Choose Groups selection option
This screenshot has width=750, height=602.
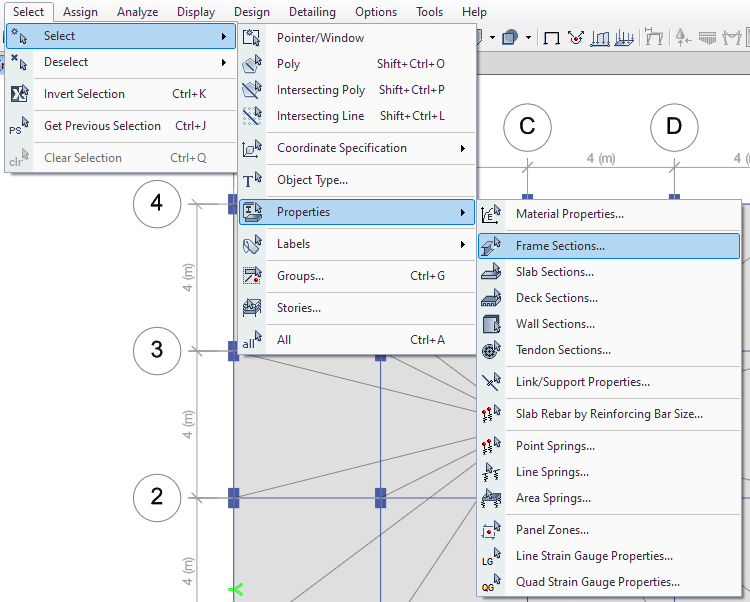point(300,276)
